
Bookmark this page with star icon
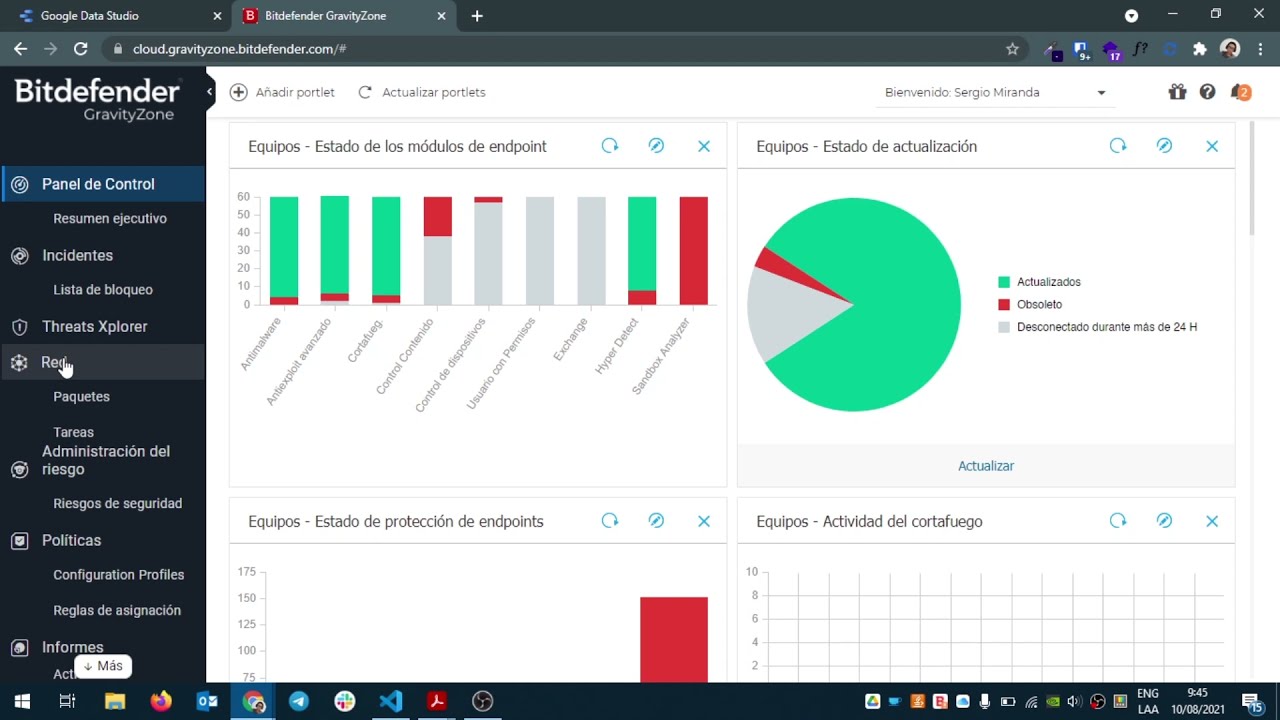pyautogui.click(x=1012, y=49)
